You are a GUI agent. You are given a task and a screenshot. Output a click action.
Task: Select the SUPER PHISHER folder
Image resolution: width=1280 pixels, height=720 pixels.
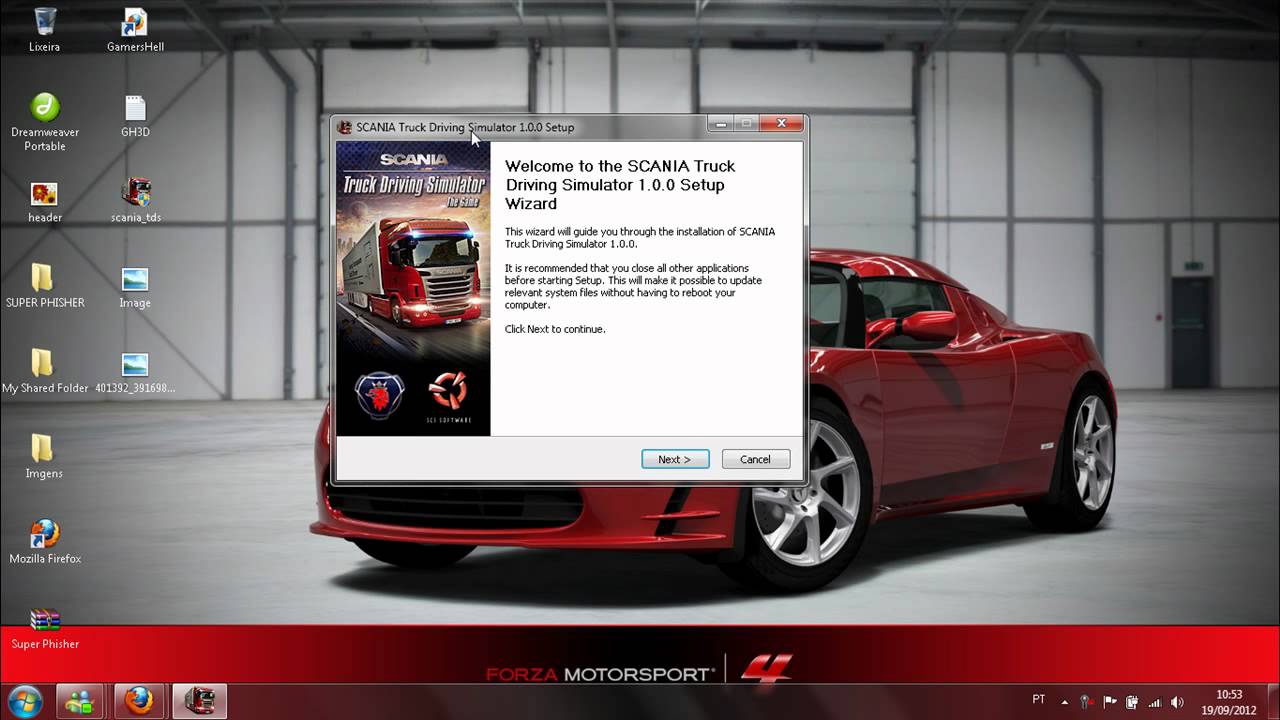(x=45, y=286)
